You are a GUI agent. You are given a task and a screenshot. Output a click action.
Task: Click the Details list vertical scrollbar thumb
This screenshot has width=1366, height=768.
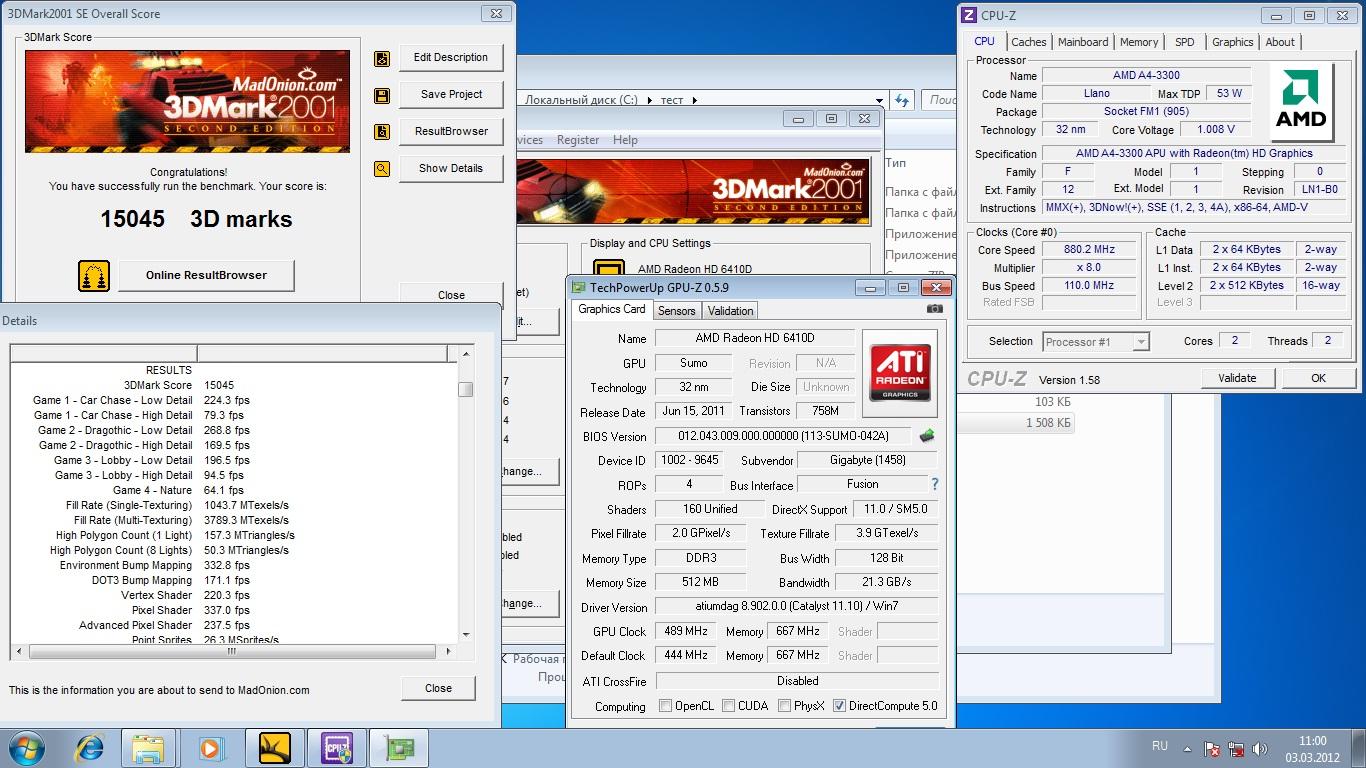[x=465, y=389]
